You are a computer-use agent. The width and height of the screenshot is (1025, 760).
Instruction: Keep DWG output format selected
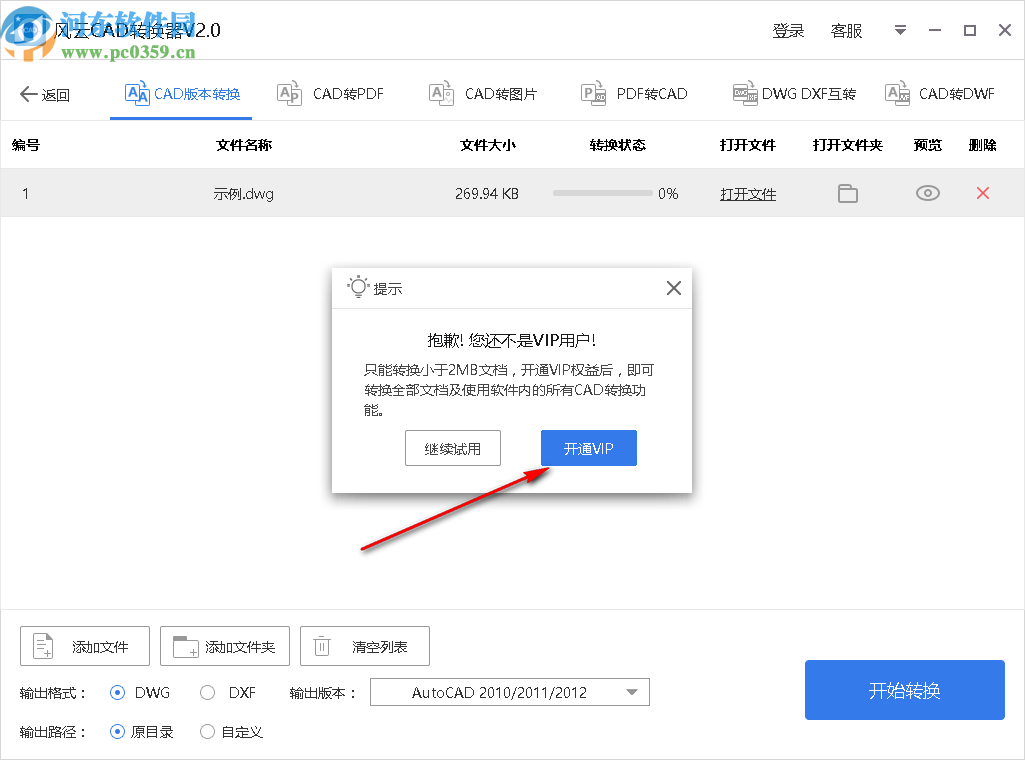point(117,692)
